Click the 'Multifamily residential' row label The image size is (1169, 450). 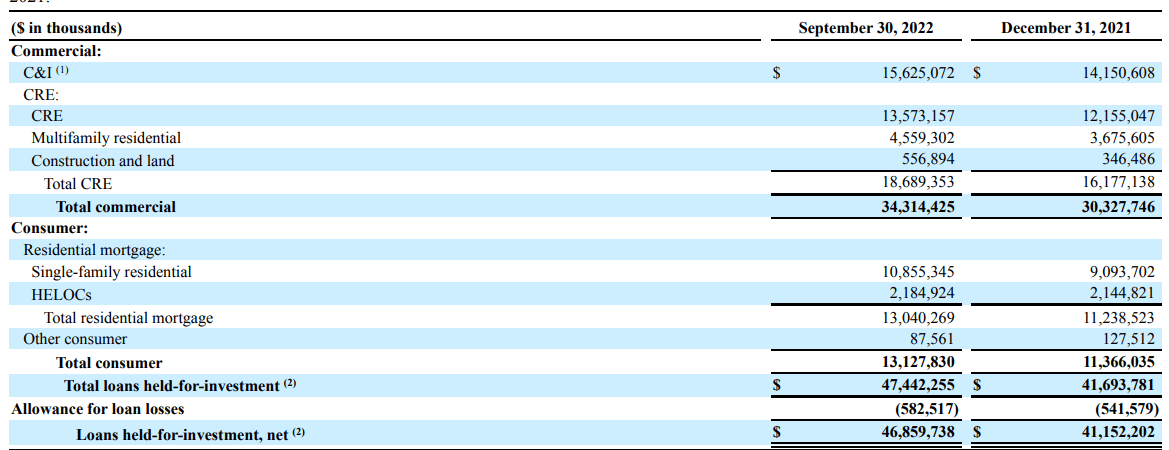(106, 138)
